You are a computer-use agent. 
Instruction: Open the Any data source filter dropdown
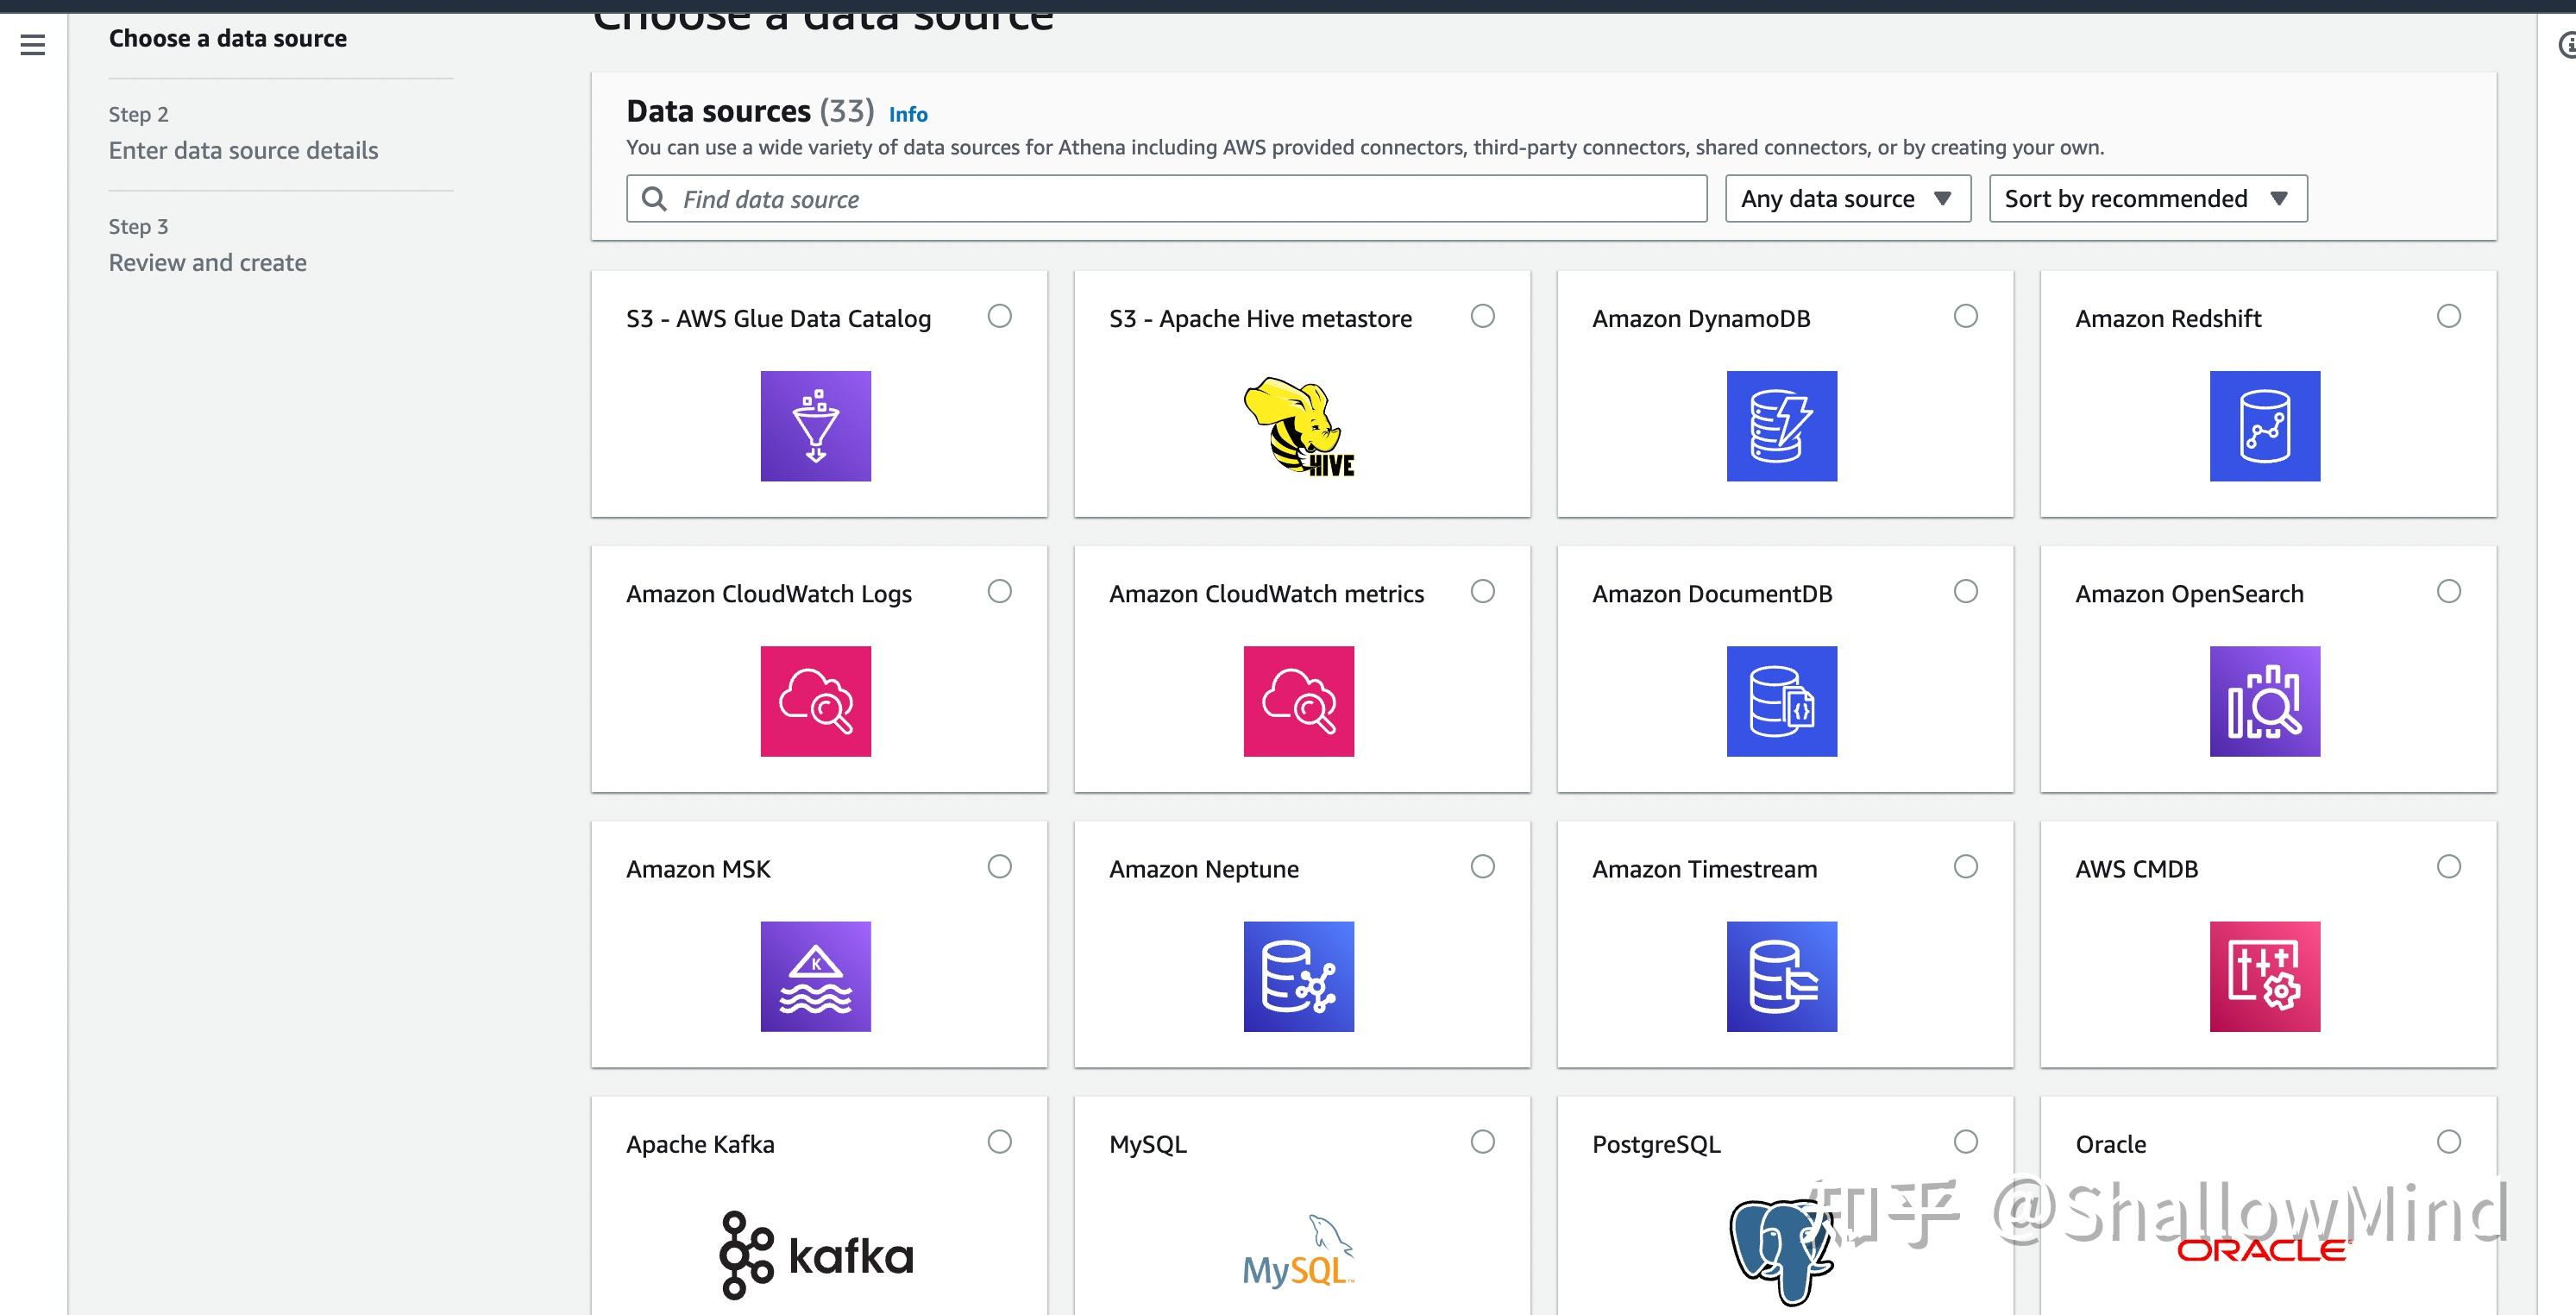[x=1846, y=198]
